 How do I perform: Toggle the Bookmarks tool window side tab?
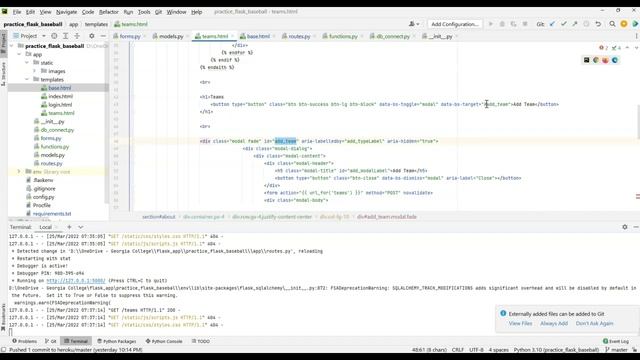pos(3,317)
